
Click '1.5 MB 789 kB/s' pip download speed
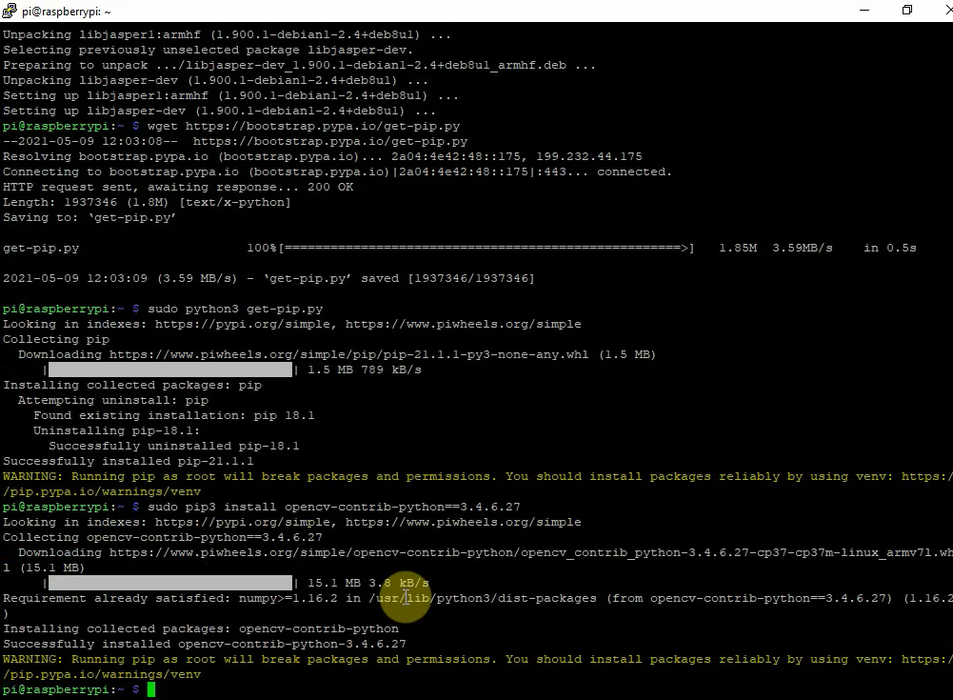coord(365,370)
